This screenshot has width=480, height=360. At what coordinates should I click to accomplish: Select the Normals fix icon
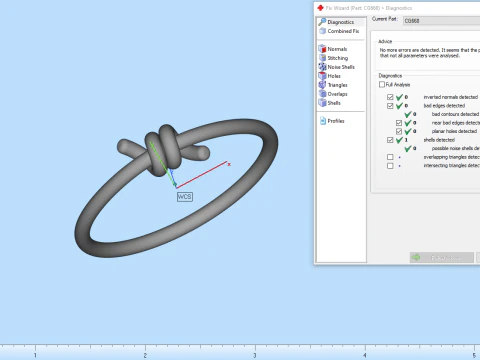pyautogui.click(x=322, y=49)
